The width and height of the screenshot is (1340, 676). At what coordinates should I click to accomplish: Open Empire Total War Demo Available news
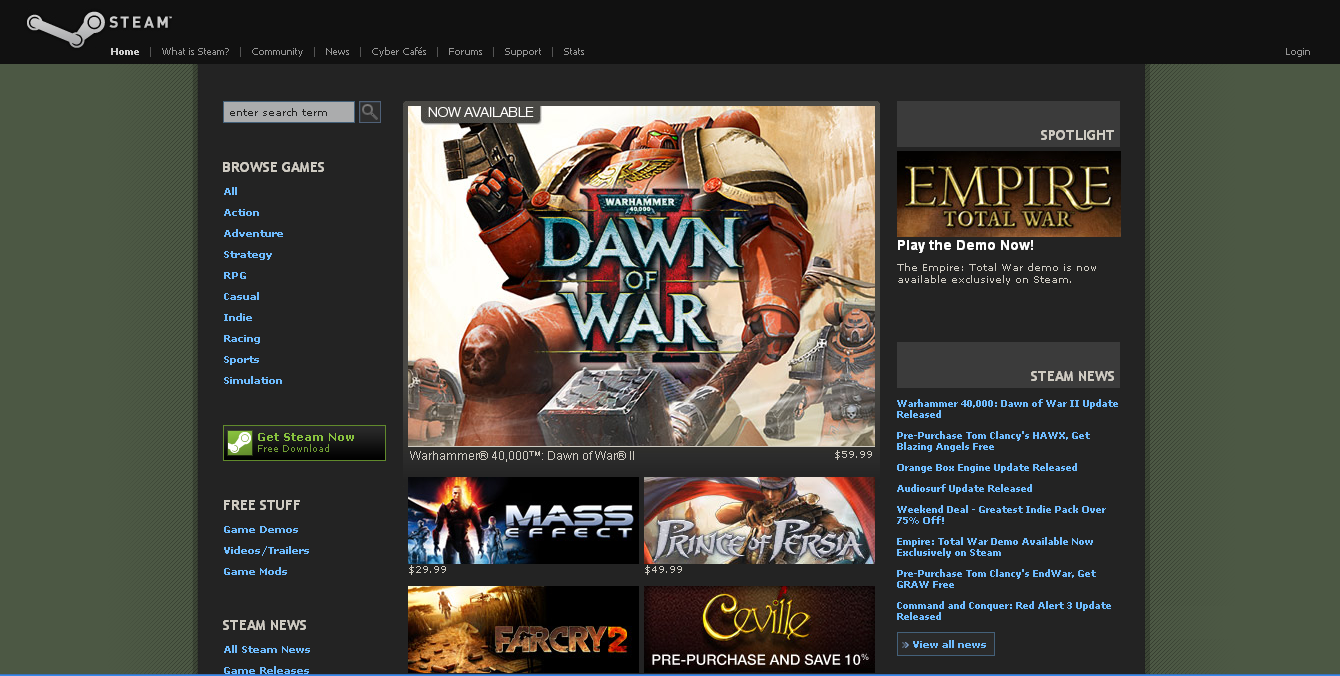pyautogui.click(x=995, y=547)
